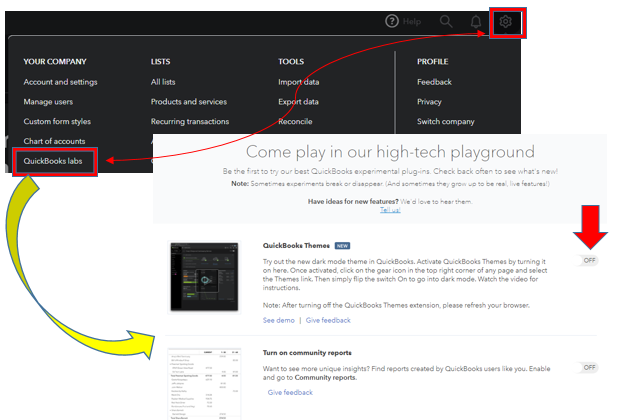This screenshot has height=420, width=631.
Task: Open the search magnifier icon
Action: [446, 21]
